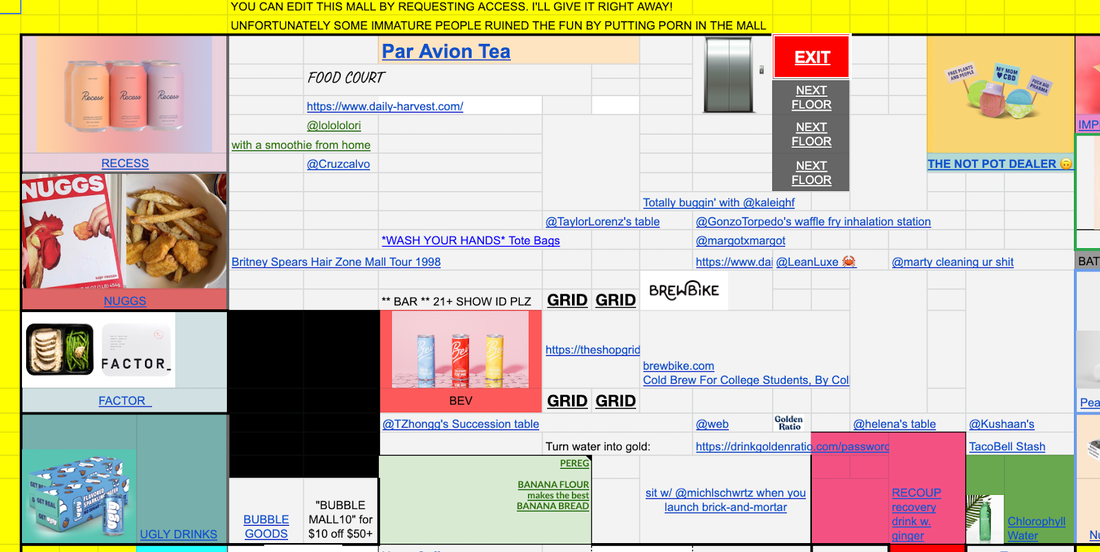Viewport: 1100px width, 552px height.
Task: Open the NUGGS store link
Action: [125, 301]
